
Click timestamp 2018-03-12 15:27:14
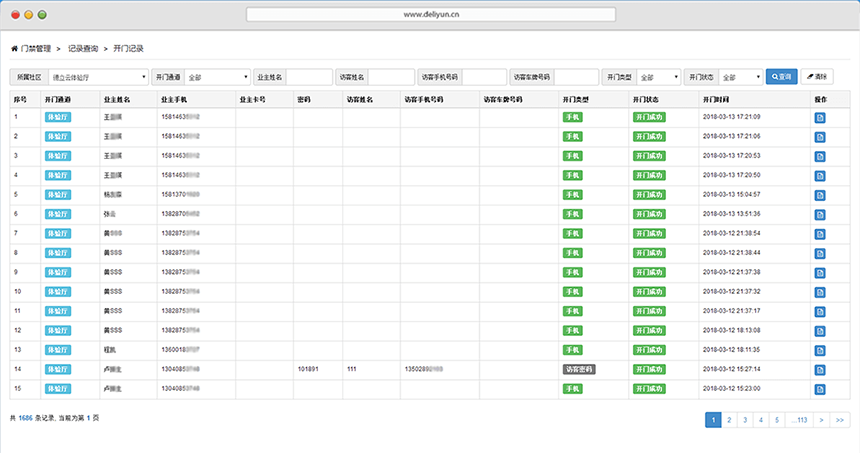point(732,369)
